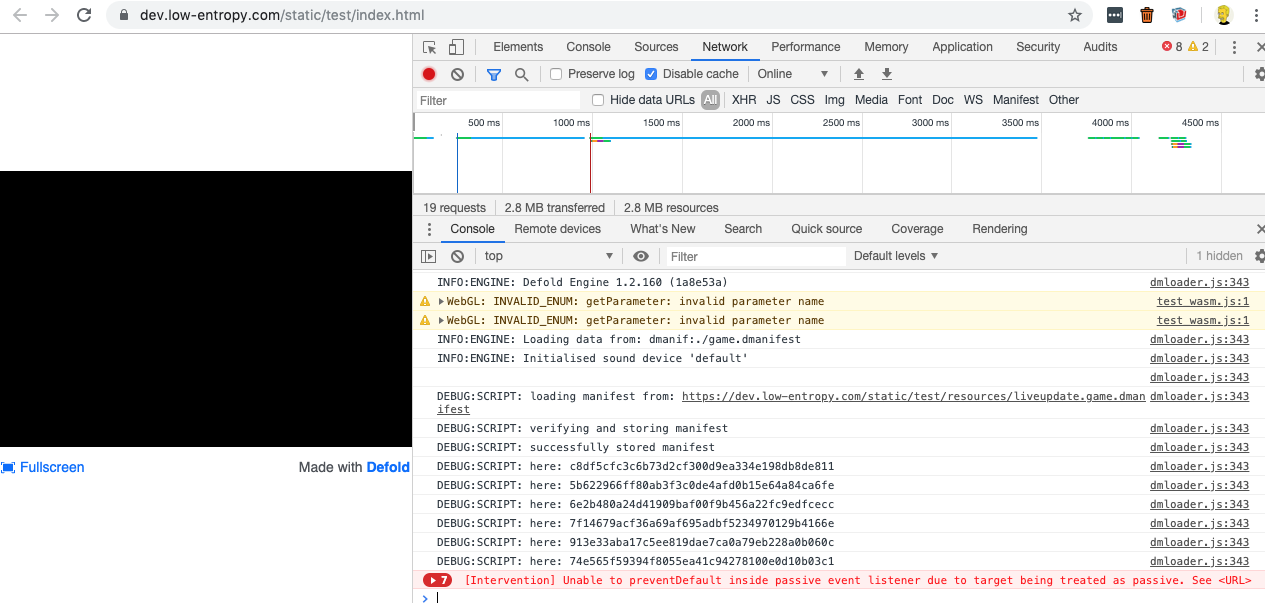Viewport: 1265px width, 603px height.
Task: Click the export HAR download arrow
Action: 886,74
